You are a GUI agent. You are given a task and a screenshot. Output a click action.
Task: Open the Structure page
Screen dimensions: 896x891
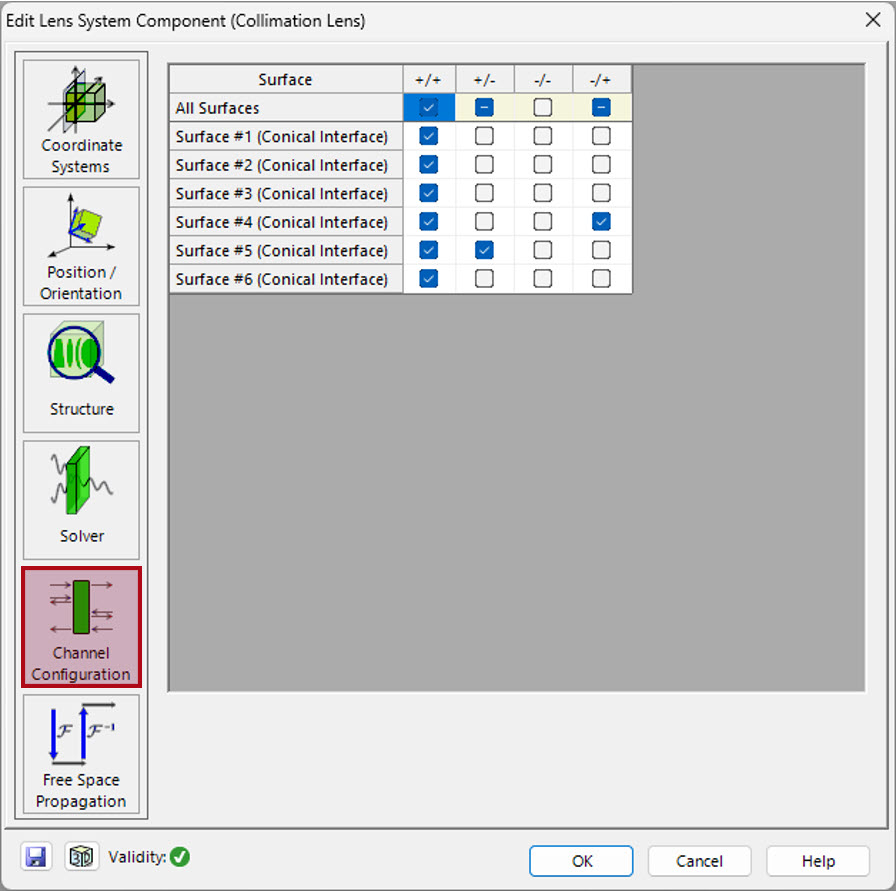tap(81, 373)
